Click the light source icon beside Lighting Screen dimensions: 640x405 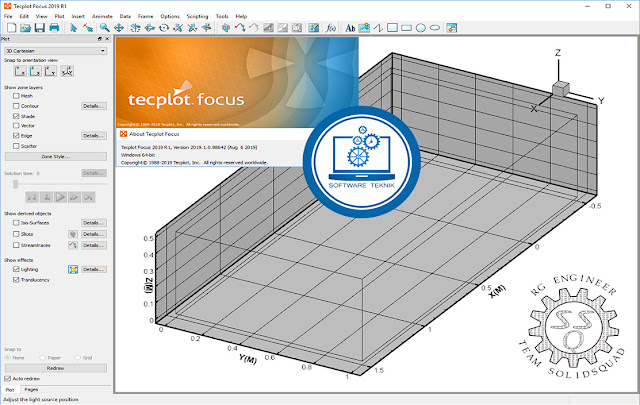(x=73, y=269)
